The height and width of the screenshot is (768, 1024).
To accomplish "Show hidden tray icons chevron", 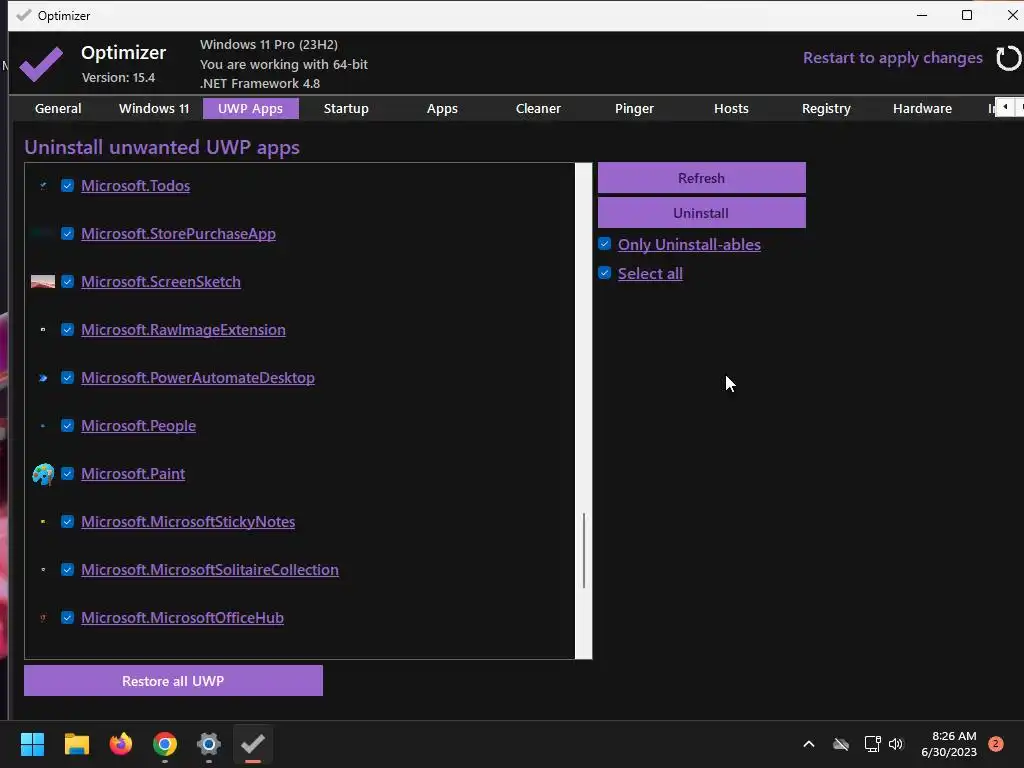I will [x=808, y=744].
